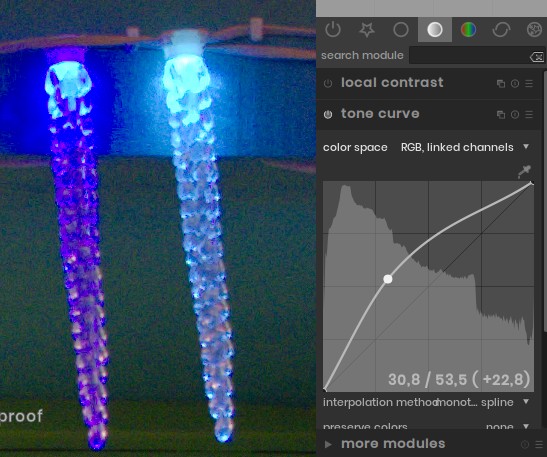
Task: Open tone curve multiple instances menu
Action: point(501,115)
